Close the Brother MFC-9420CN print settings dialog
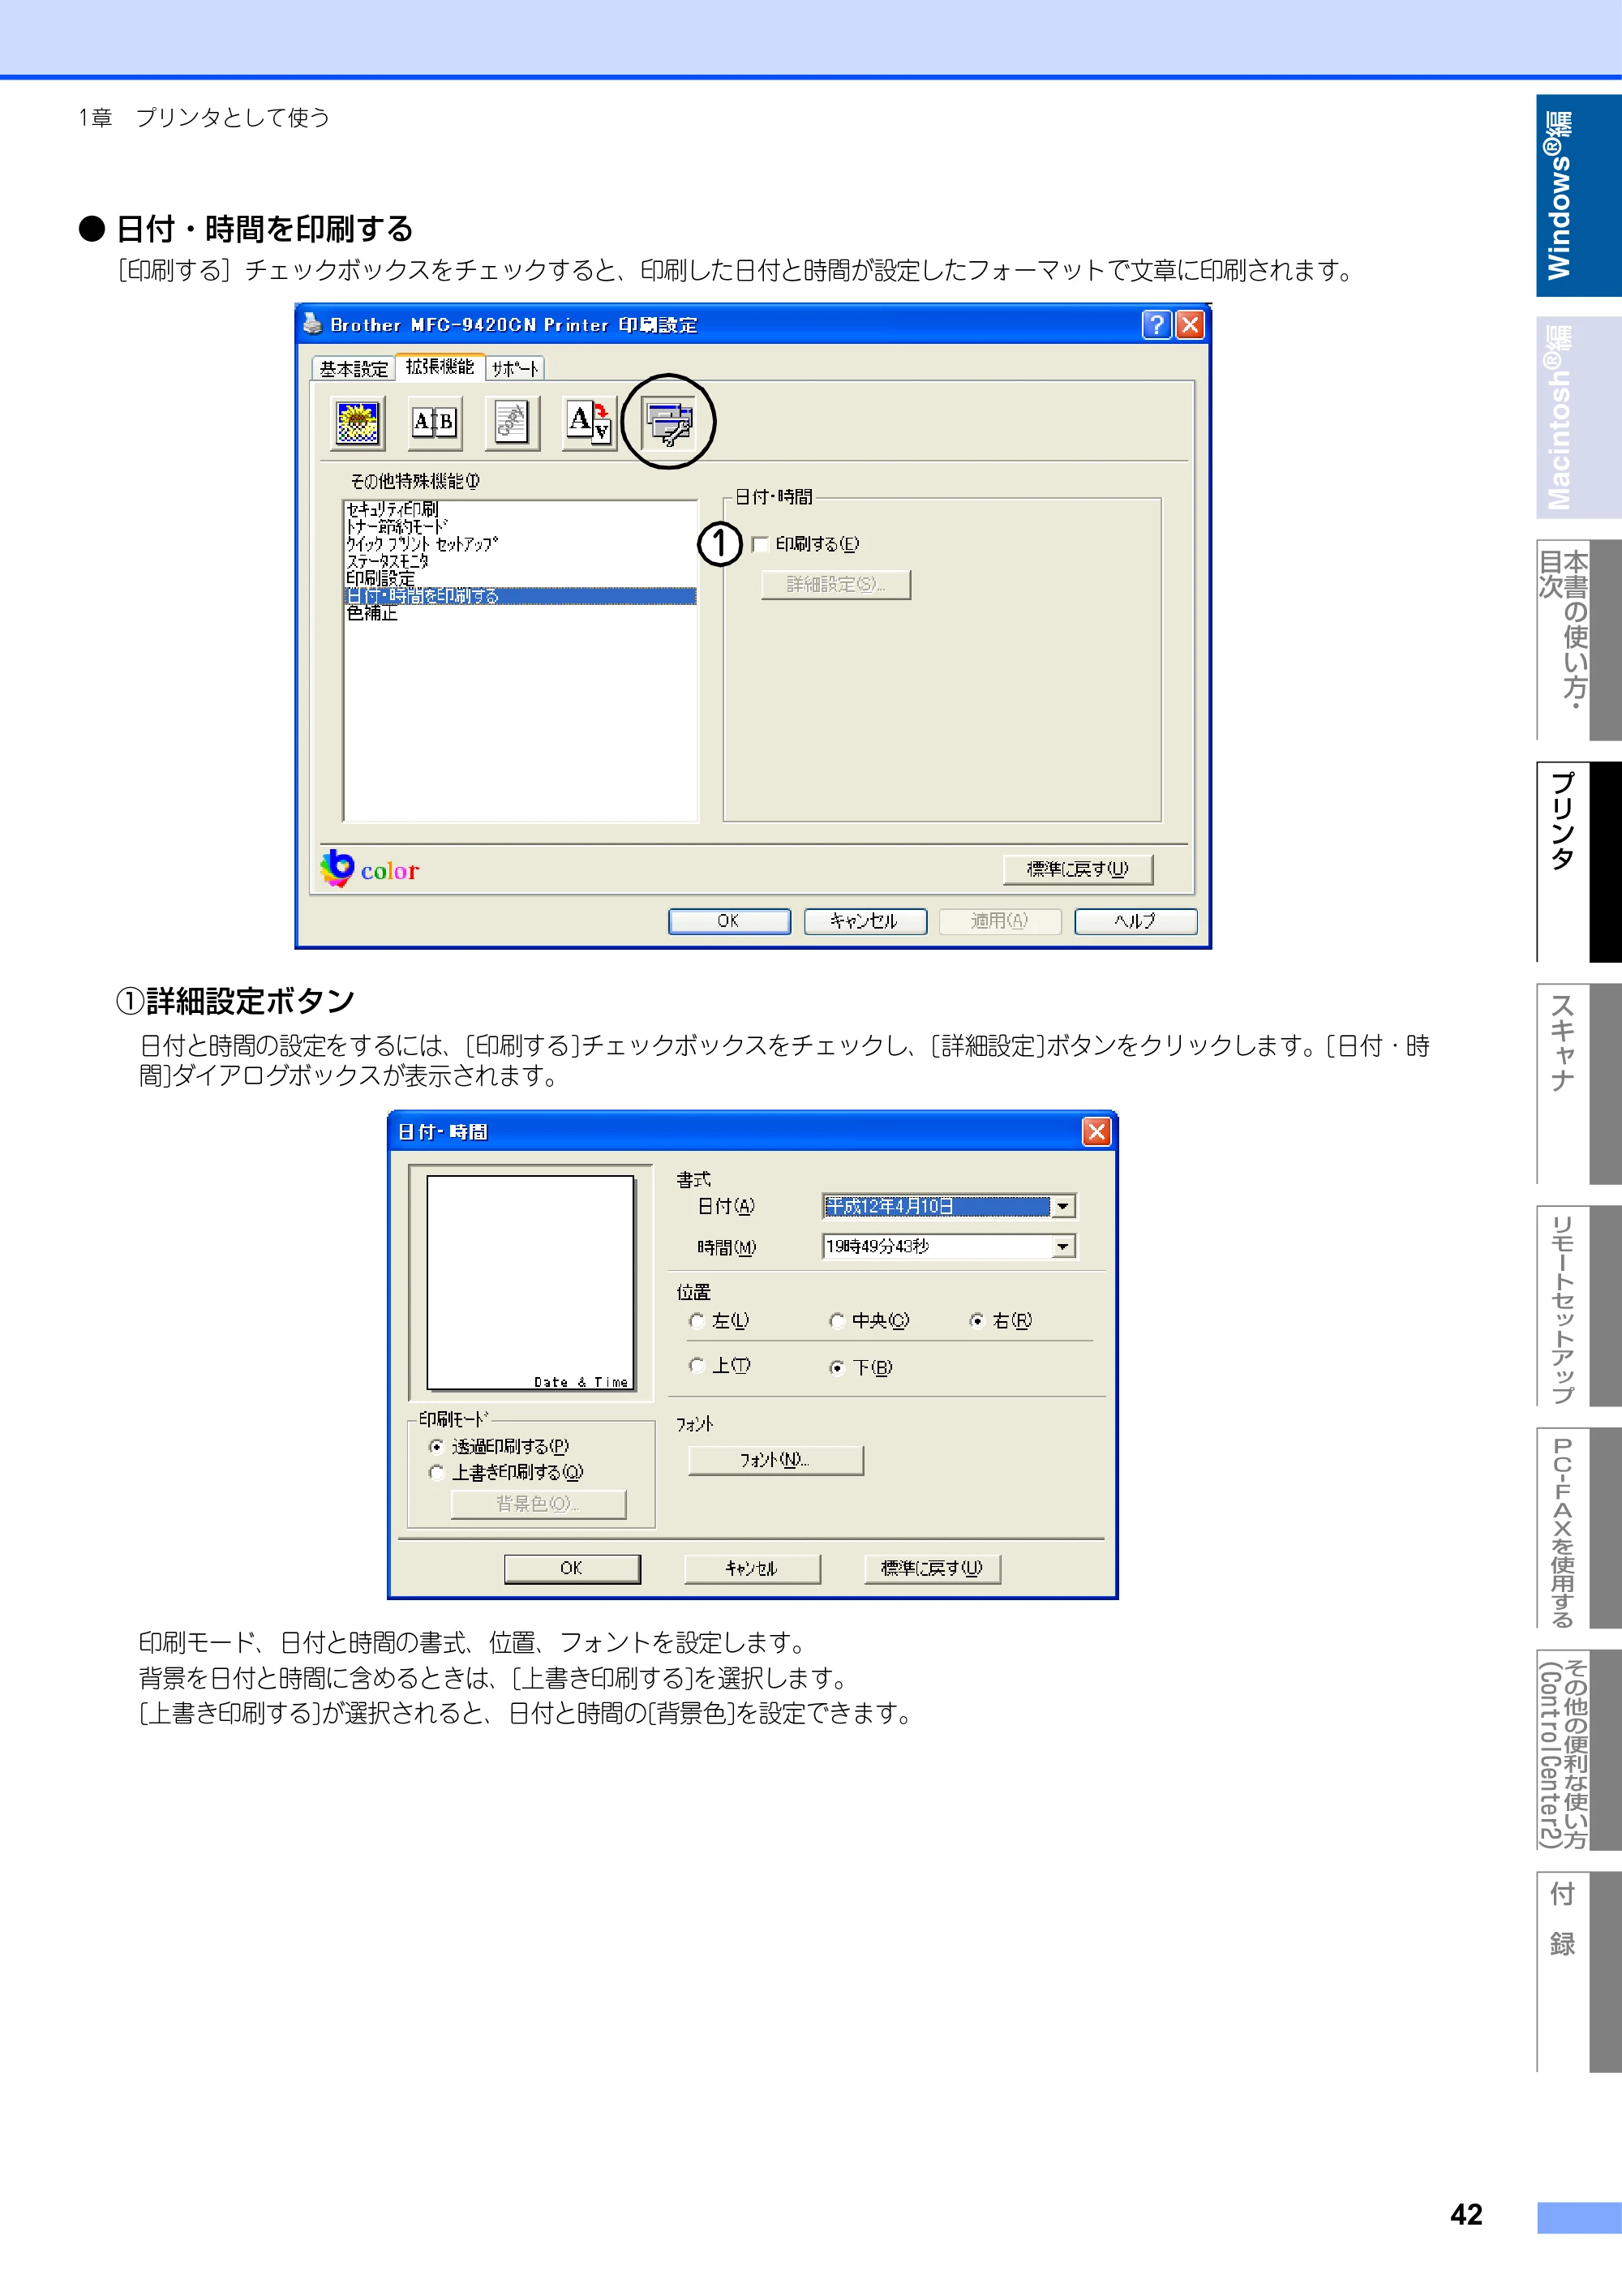1622x2296 pixels. tap(1189, 324)
